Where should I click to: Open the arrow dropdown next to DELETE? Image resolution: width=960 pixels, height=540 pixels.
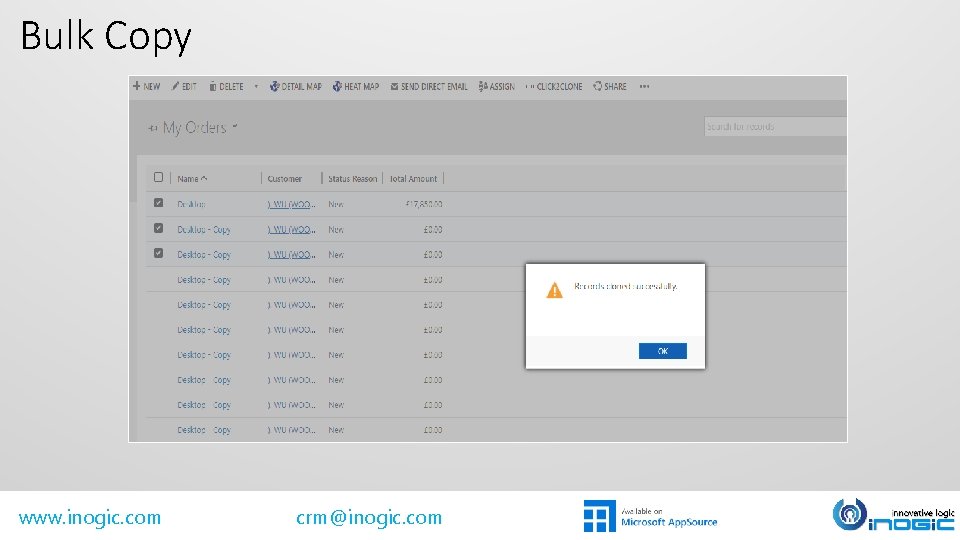point(256,86)
